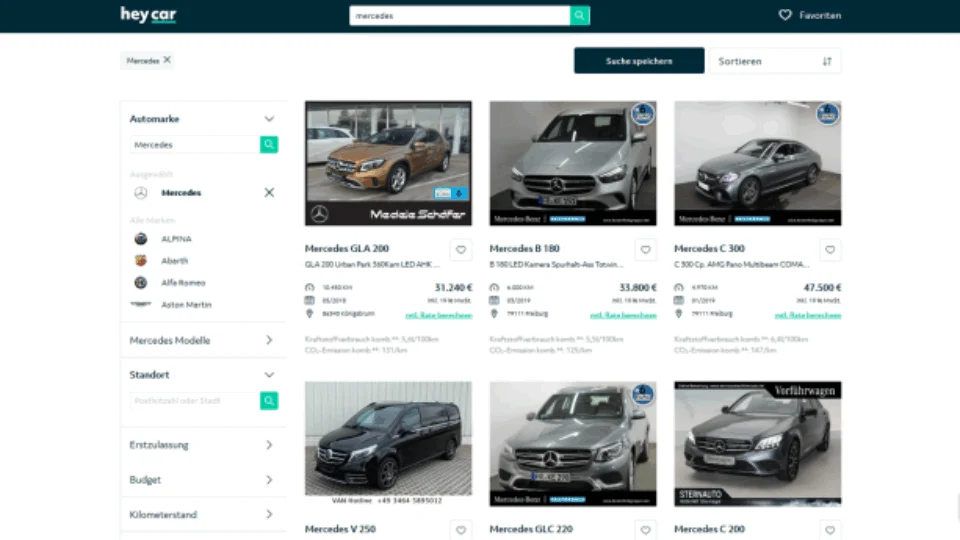Open the Sortieren dropdown
The image size is (960, 540).
775,61
